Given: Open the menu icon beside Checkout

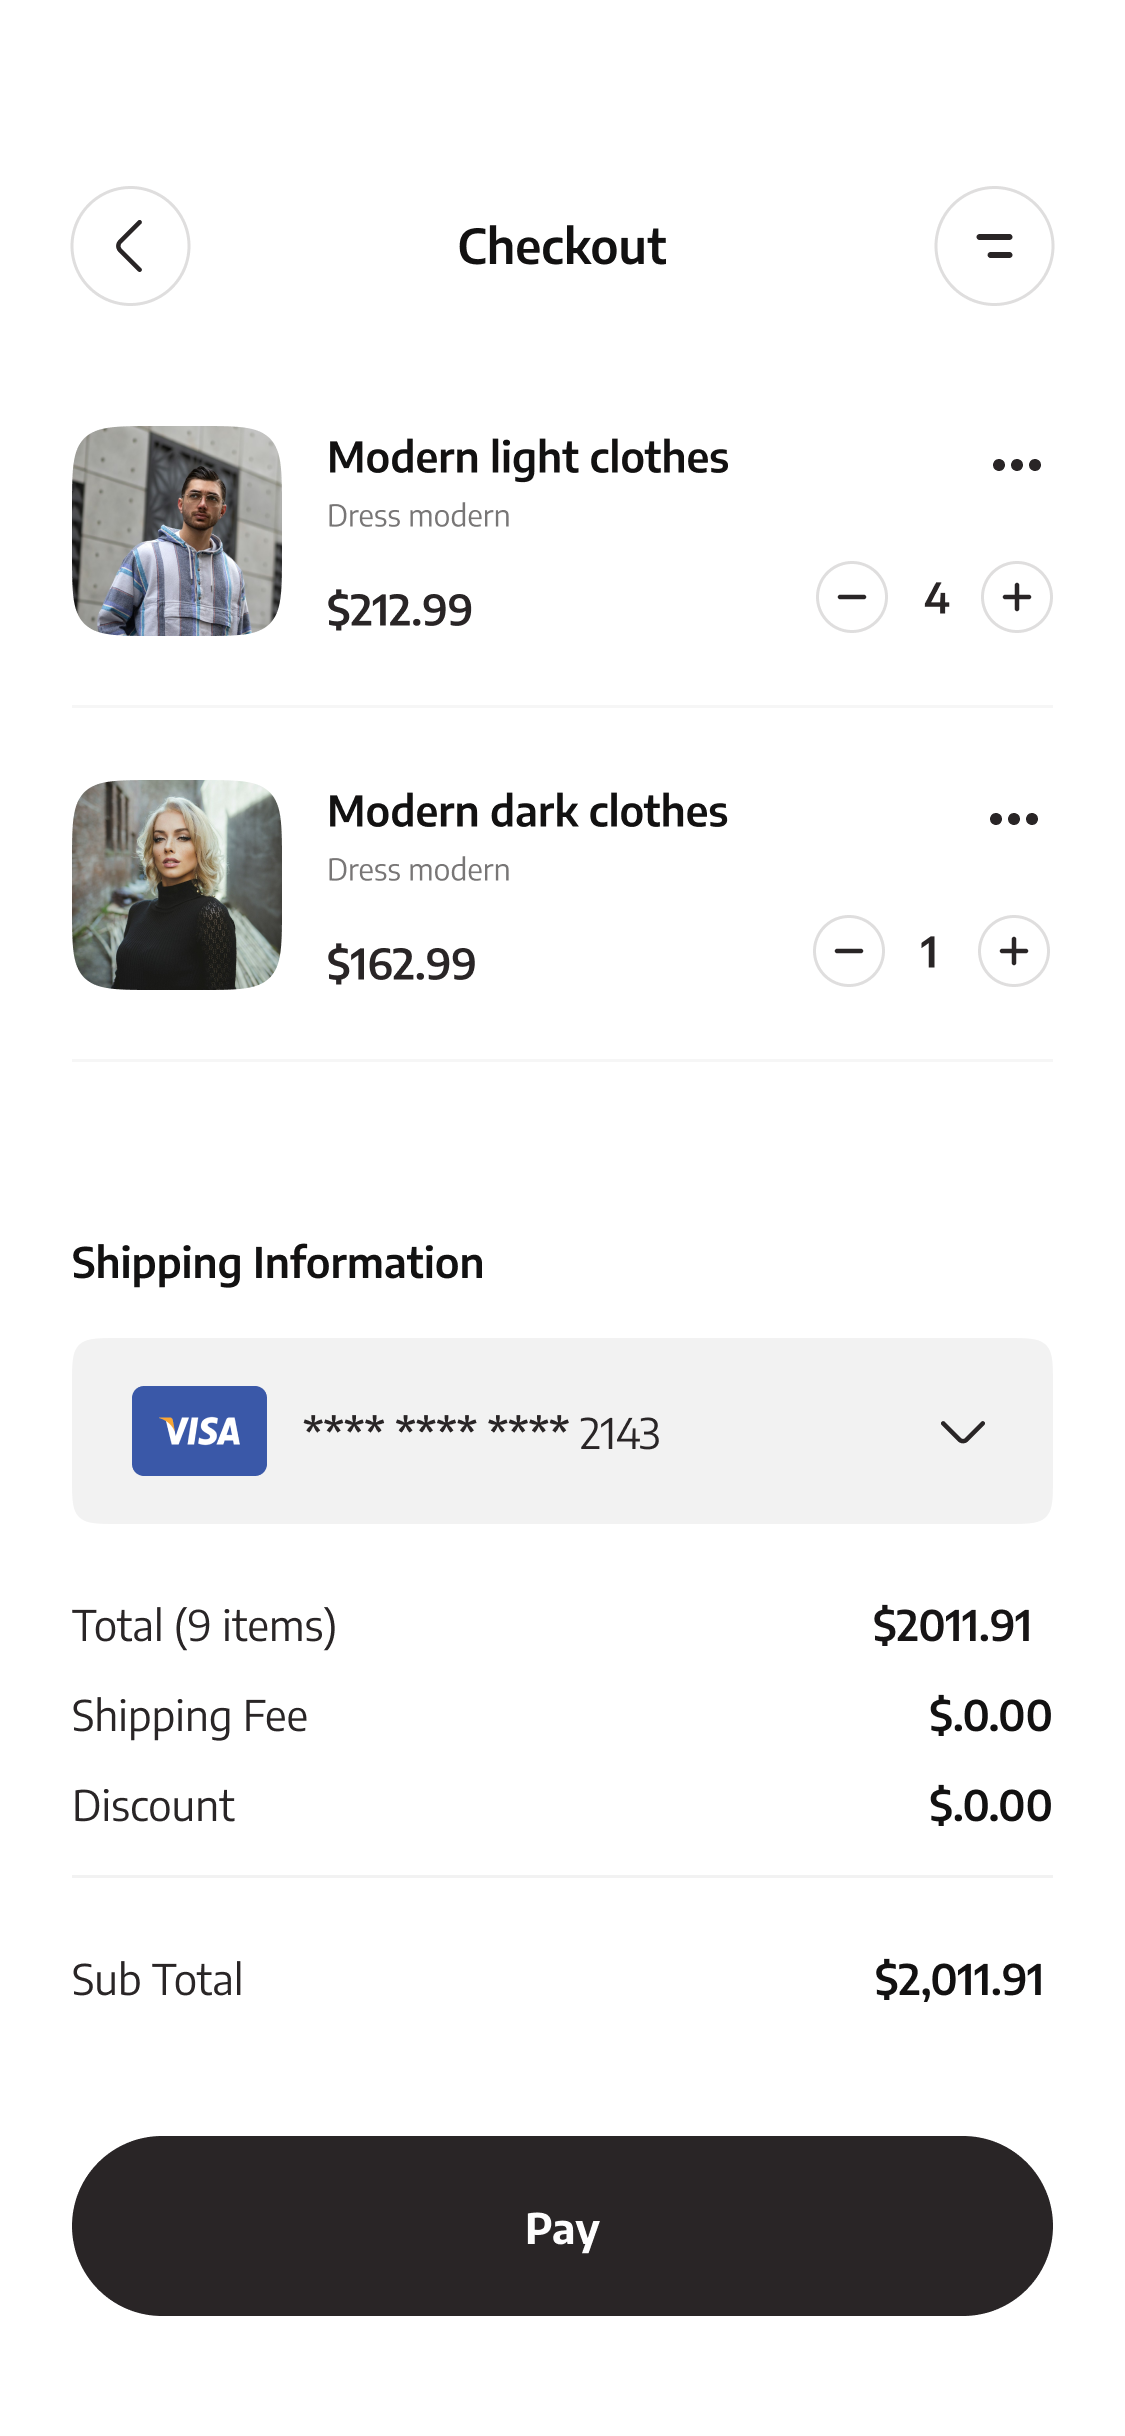Looking at the screenshot, I should 994,246.
